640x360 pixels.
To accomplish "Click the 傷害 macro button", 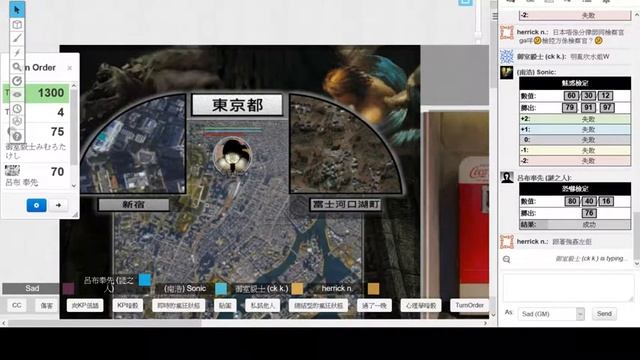I will (47, 305).
